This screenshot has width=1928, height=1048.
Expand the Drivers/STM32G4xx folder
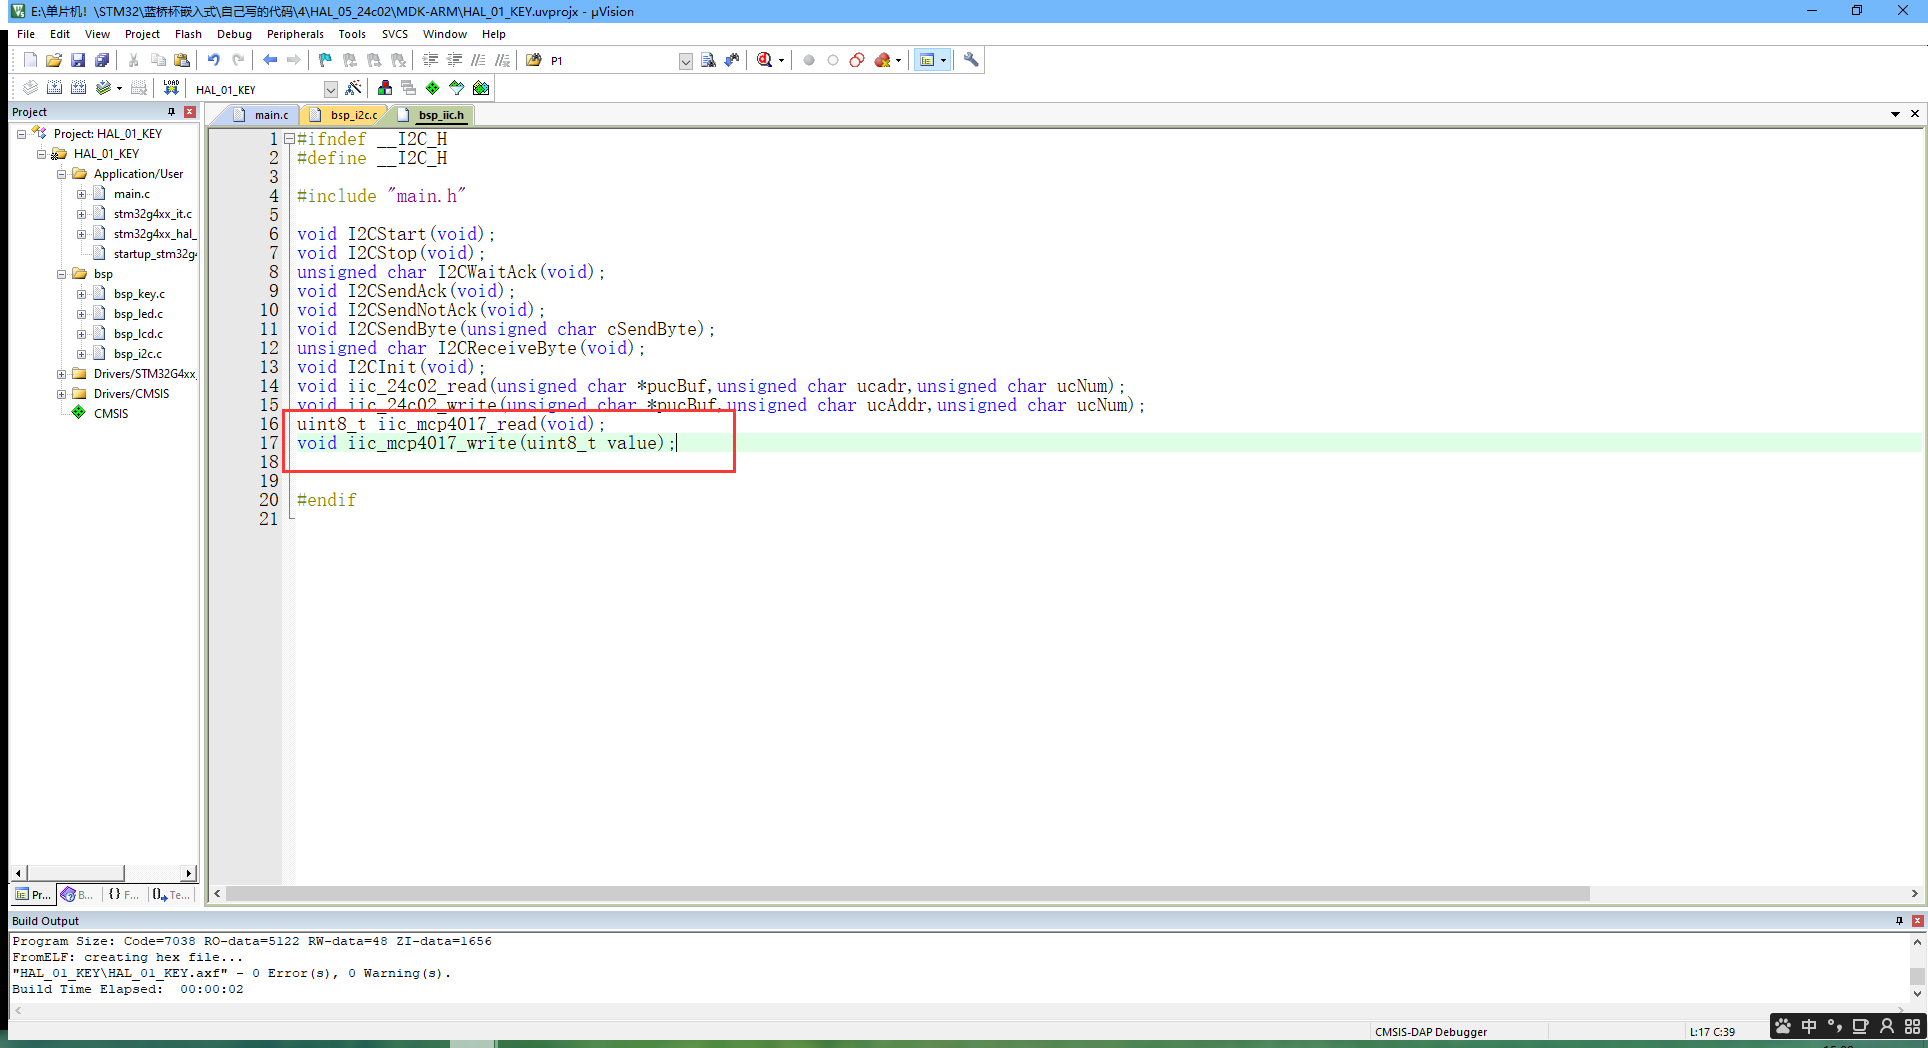point(61,374)
